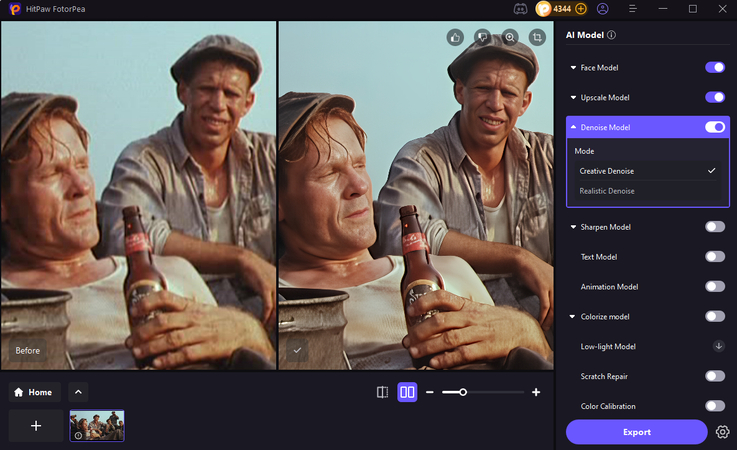This screenshot has height=450, width=737.
Task: Click the Denoise Model label
Action: 605,127
